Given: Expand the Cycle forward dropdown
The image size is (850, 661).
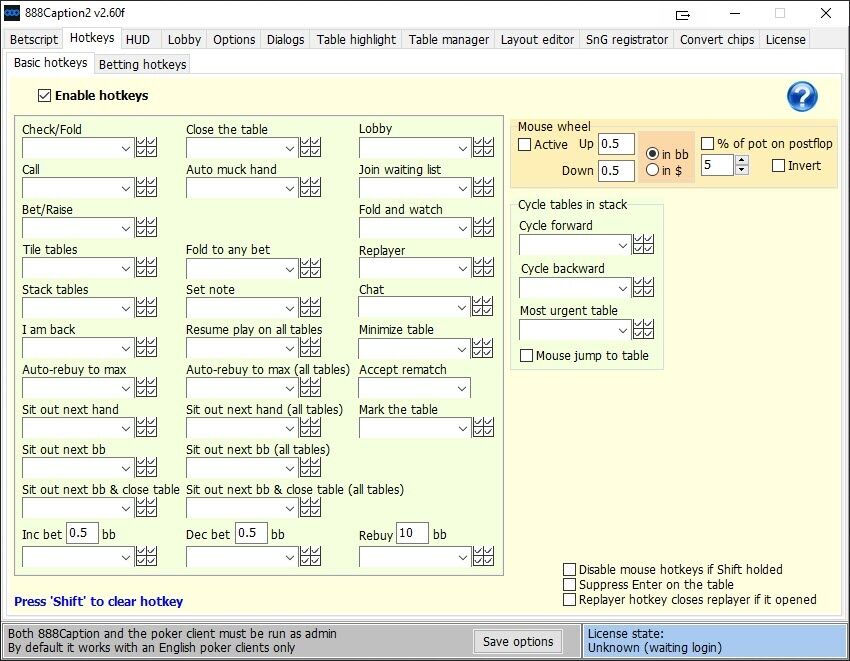Looking at the screenshot, I should coord(575,245).
